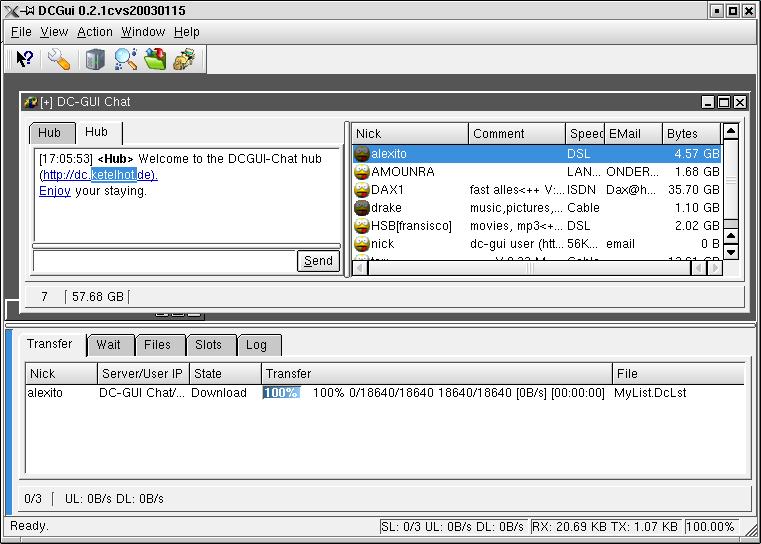Click the MyList.DcLst file entry
761x544 pixels.
(650, 393)
